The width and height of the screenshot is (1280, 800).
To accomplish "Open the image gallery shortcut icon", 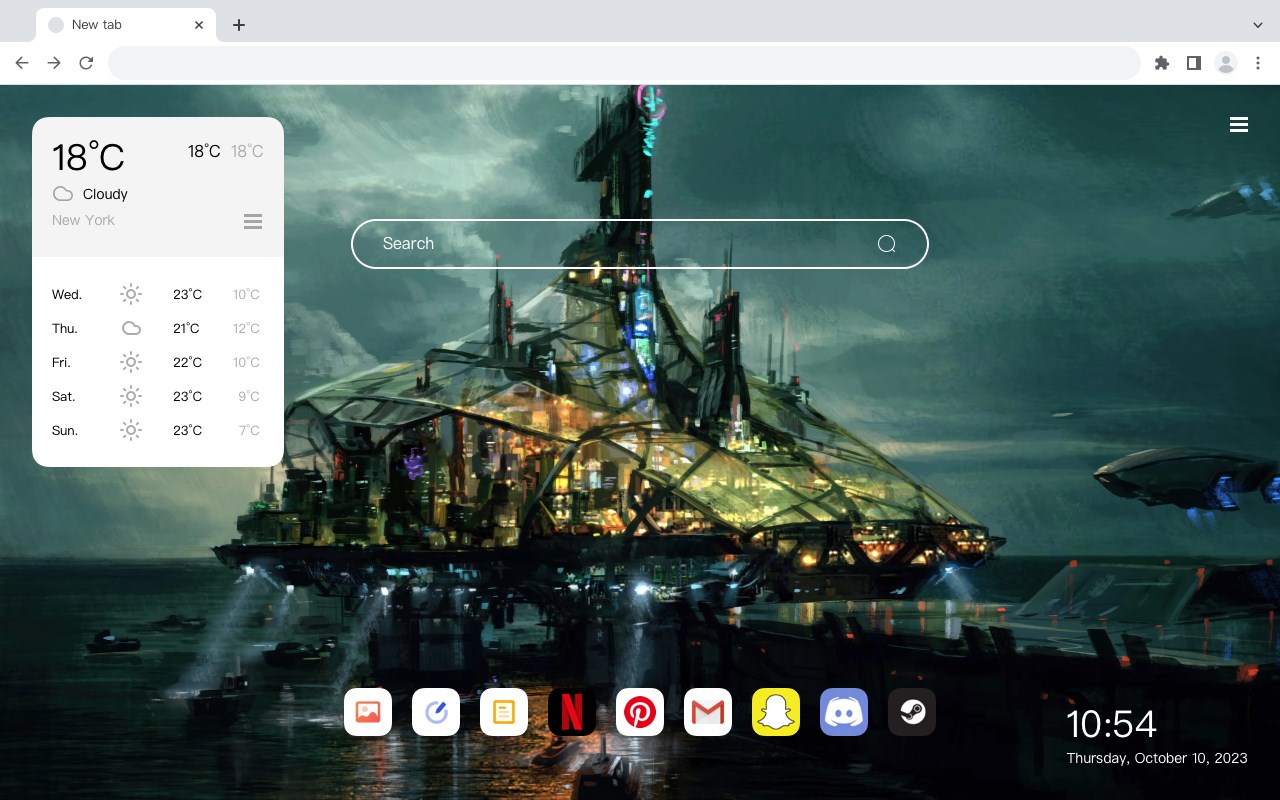I will [368, 712].
